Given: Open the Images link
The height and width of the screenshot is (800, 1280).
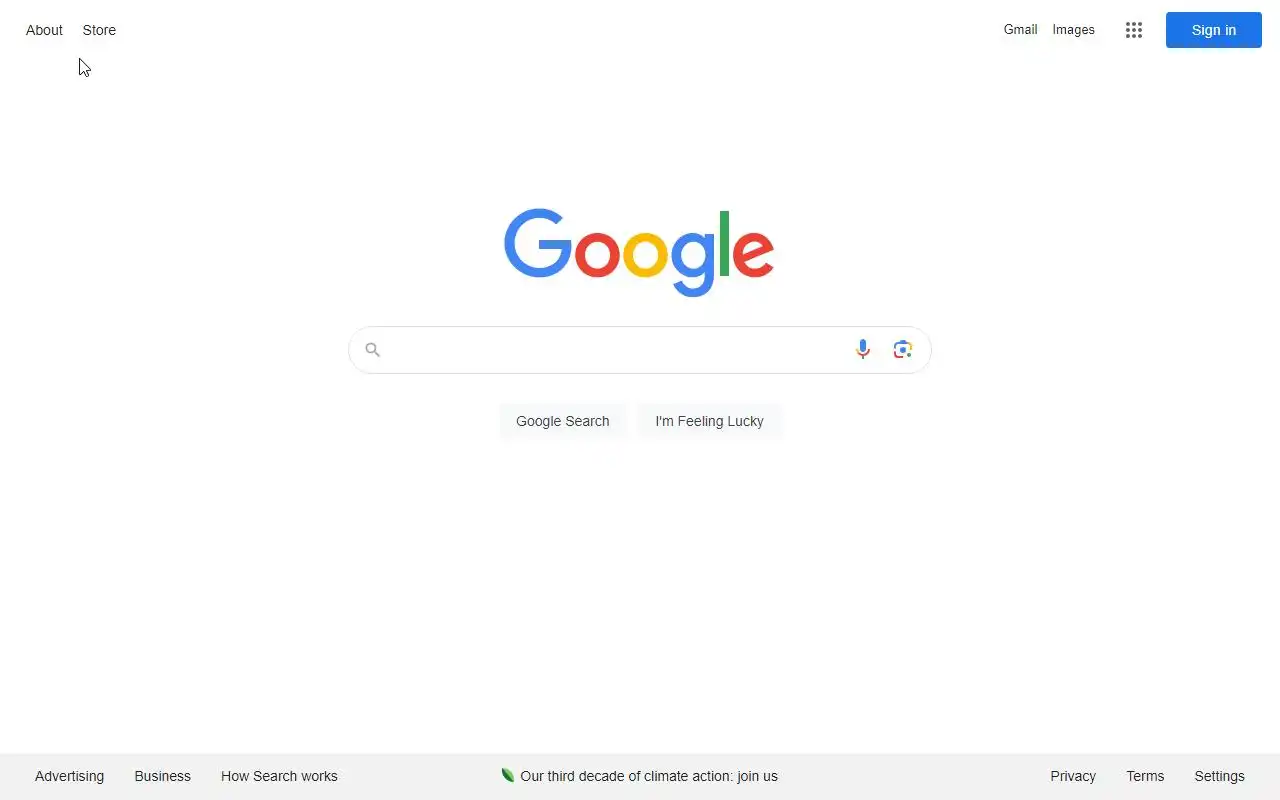Looking at the screenshot, I should pyautogui.click(x=1073, y=30).
